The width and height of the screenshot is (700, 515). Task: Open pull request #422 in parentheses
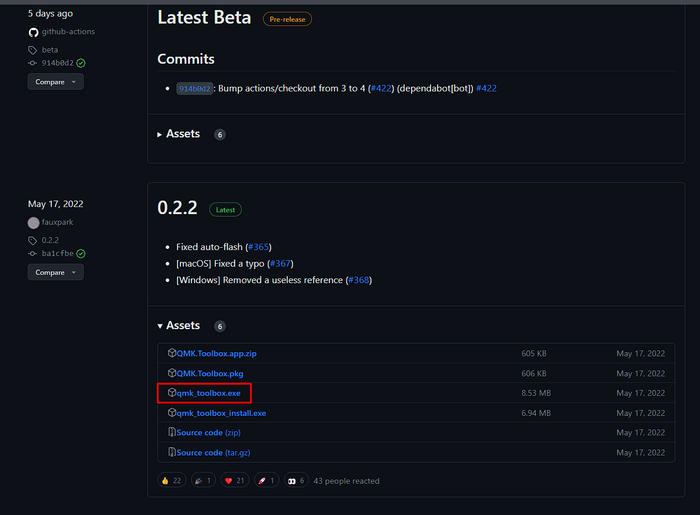click(381, 88)
